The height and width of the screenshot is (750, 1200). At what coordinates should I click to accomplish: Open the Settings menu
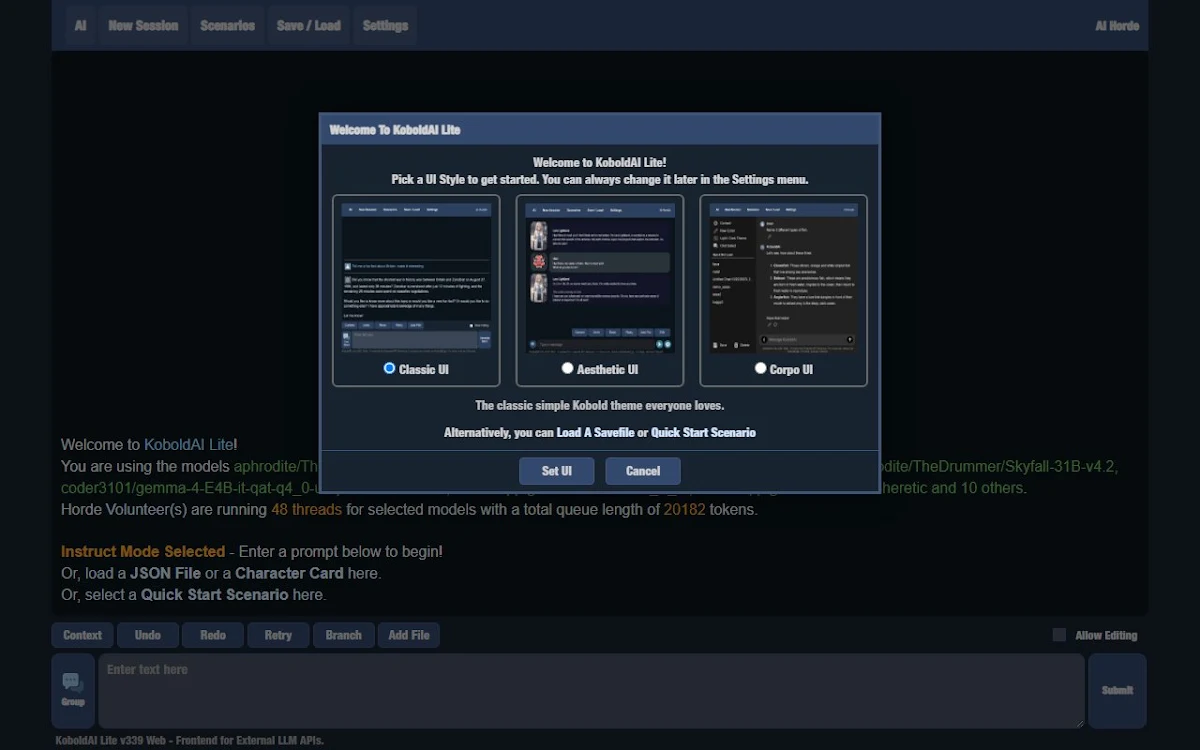[x=385, y=25]
